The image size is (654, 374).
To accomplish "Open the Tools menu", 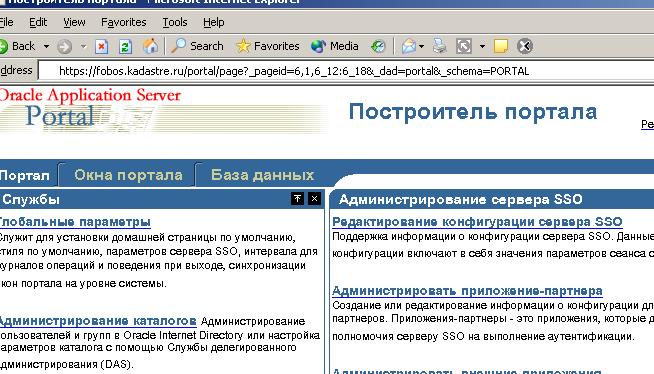I will 175,22.
